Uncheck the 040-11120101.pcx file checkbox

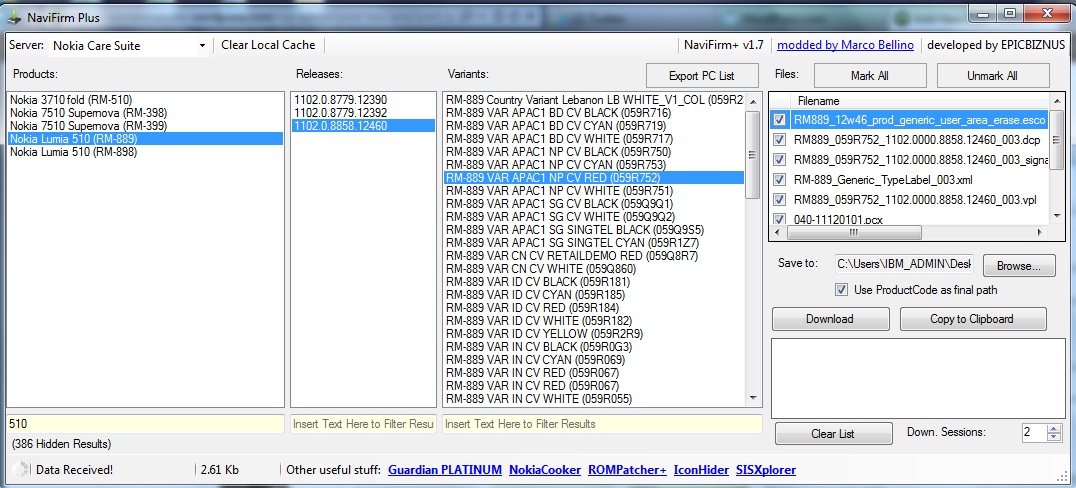click(x=780, y=219)
